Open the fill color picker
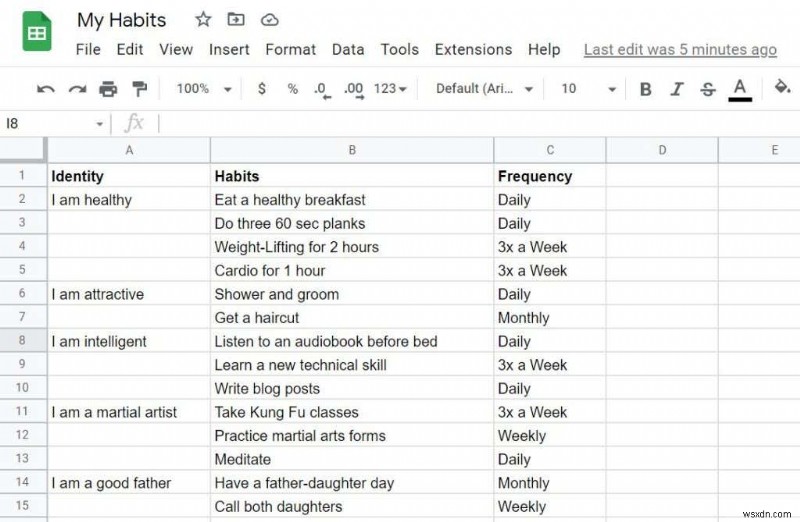This screenshot has height=522, width=800. pos(782,87)
